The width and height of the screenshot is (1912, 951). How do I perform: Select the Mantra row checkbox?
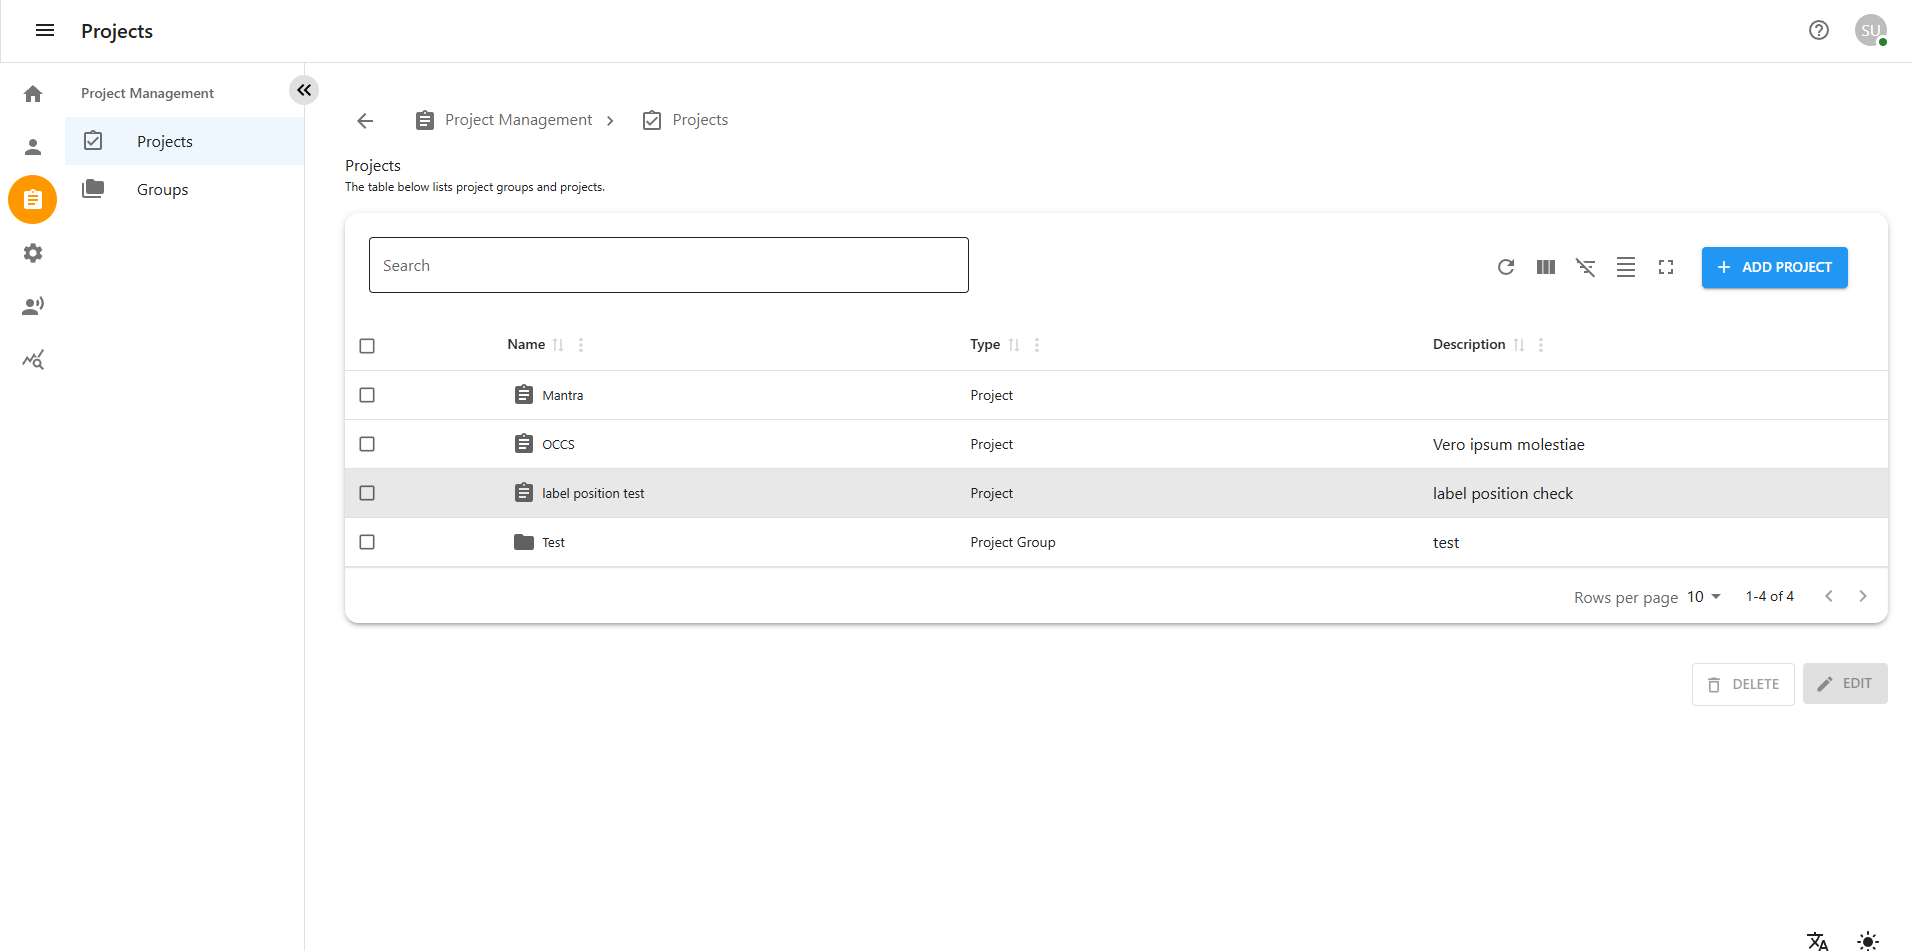367,395
